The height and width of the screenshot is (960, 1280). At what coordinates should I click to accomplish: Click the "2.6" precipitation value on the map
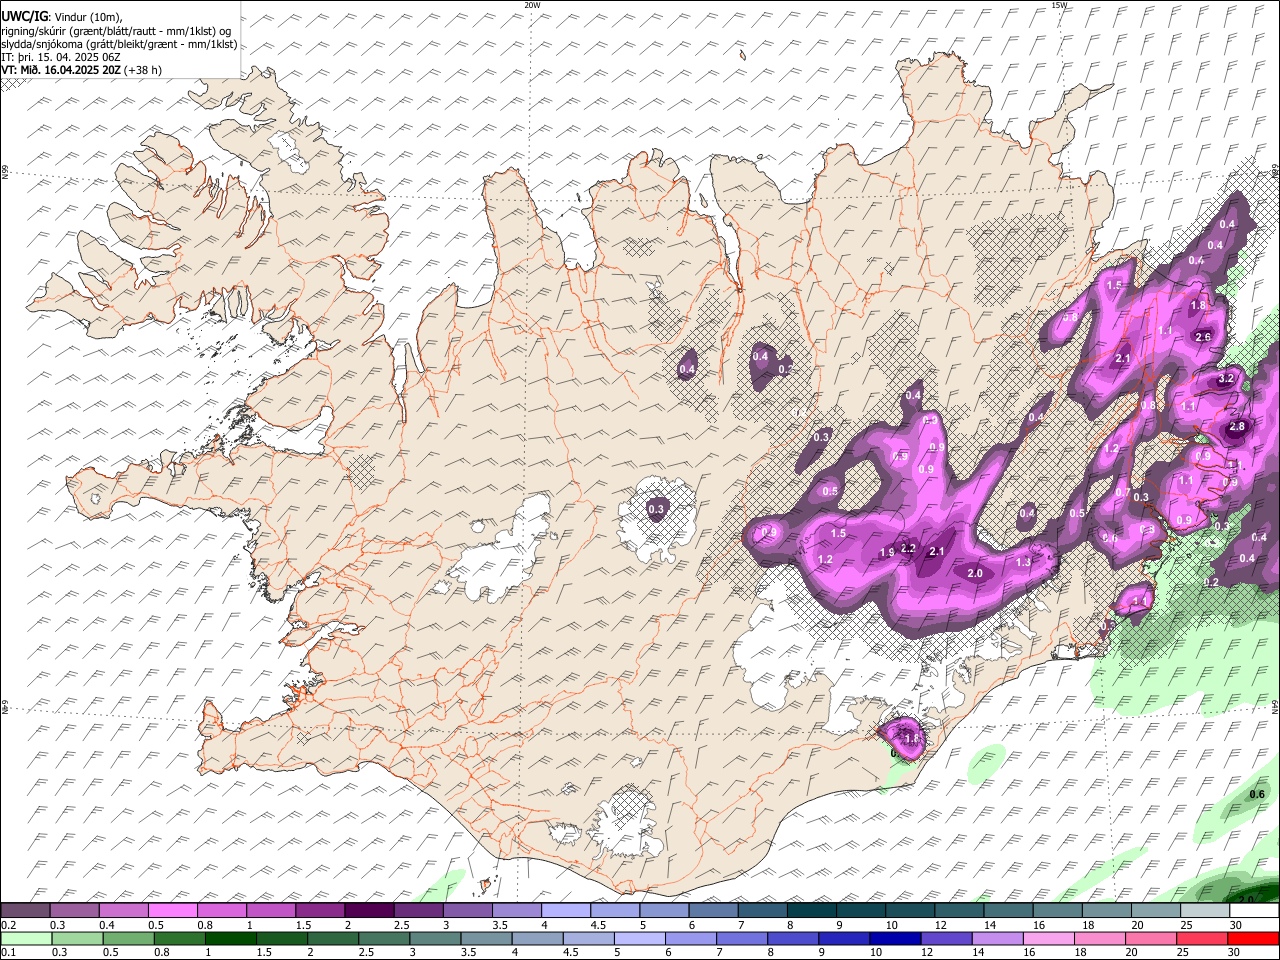(x=1203, y=337)
